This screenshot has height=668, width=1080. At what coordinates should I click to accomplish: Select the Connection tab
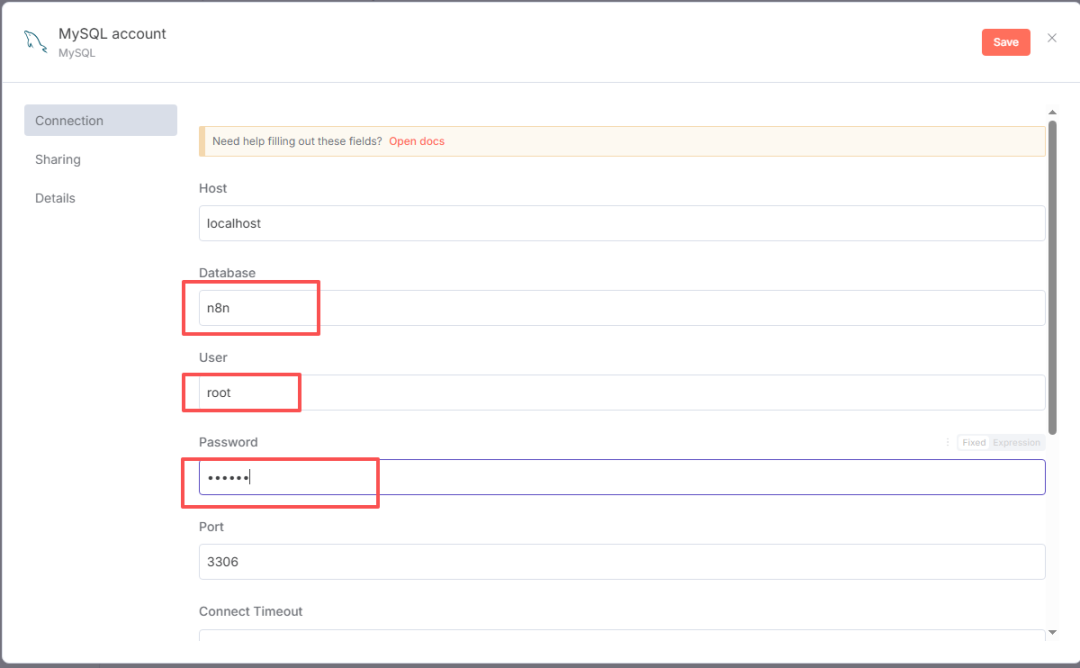coord(101,121)
